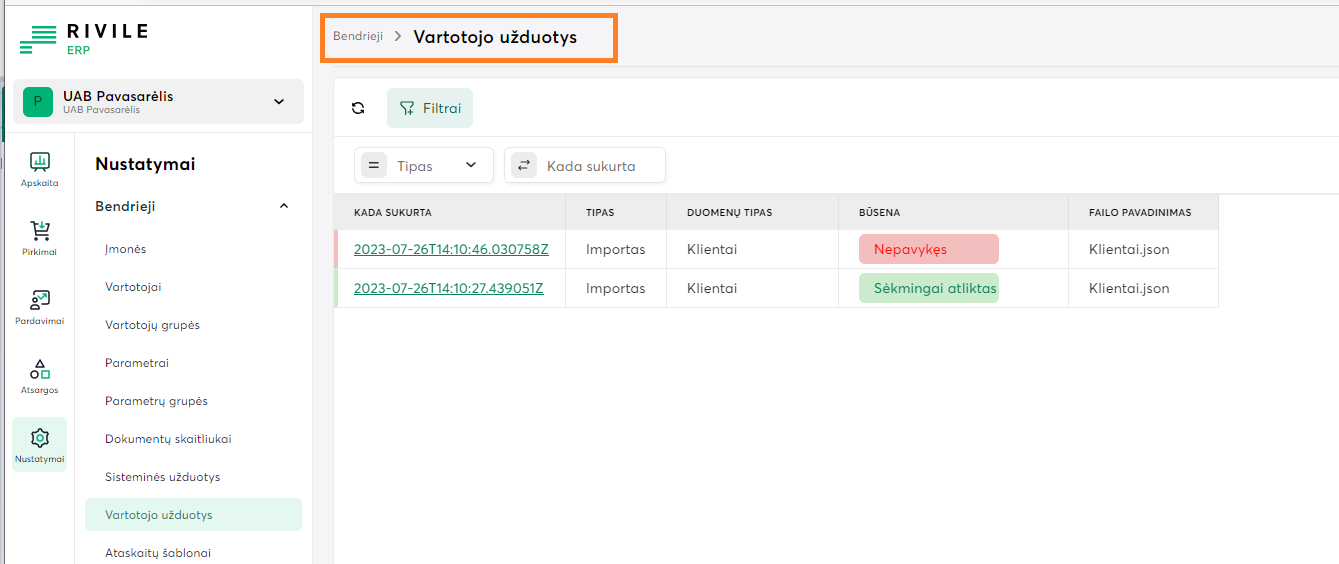Click the equals operator icon in Tipas filter
This screenshot has height=564, width=1339.
pyautogui.click(x=373, y=166)
